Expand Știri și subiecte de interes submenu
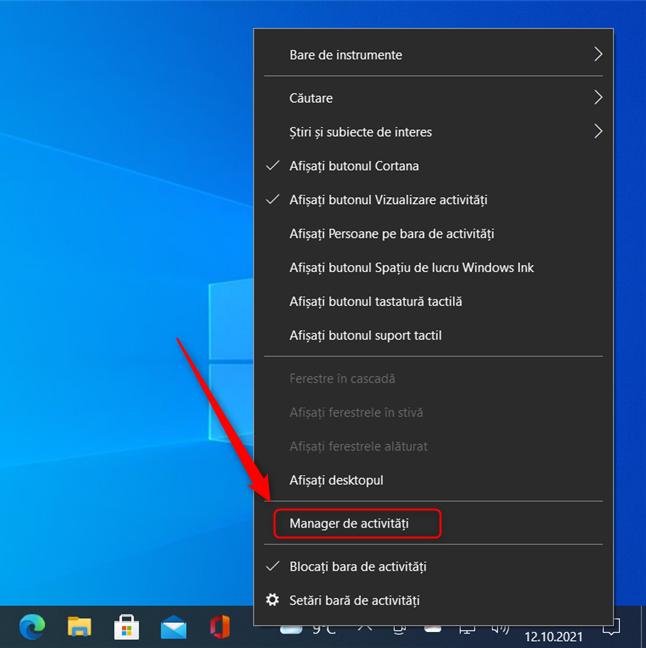646x648 pixels. pyautogui.click(x=433, y=132)
